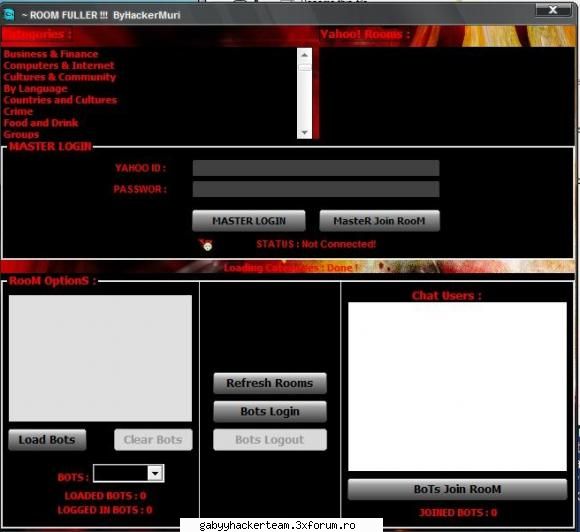Select Food and Drink category

[x=41, y=123]
